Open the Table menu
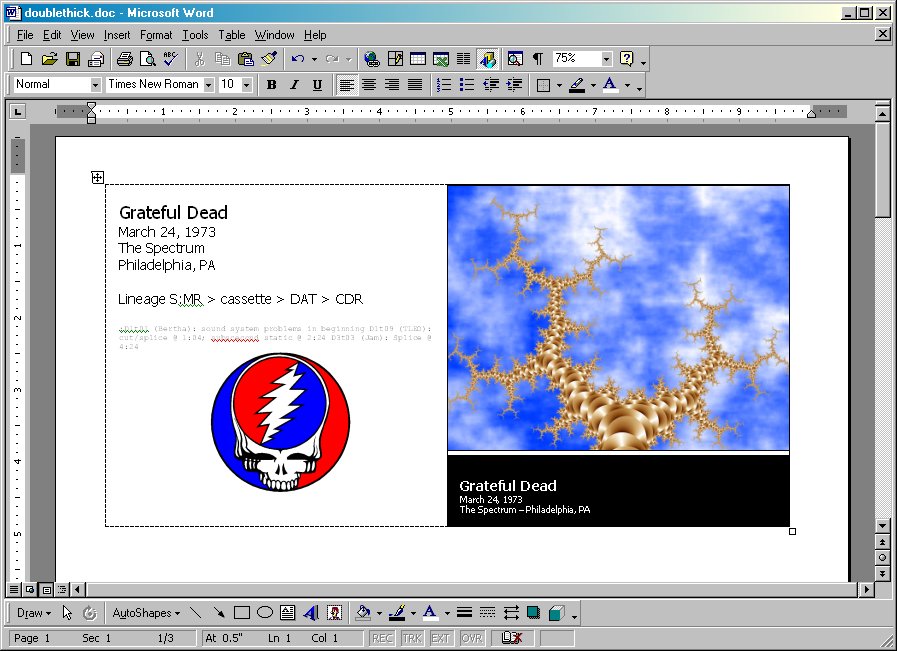This screenshot has height=651, width=897. 232,35
